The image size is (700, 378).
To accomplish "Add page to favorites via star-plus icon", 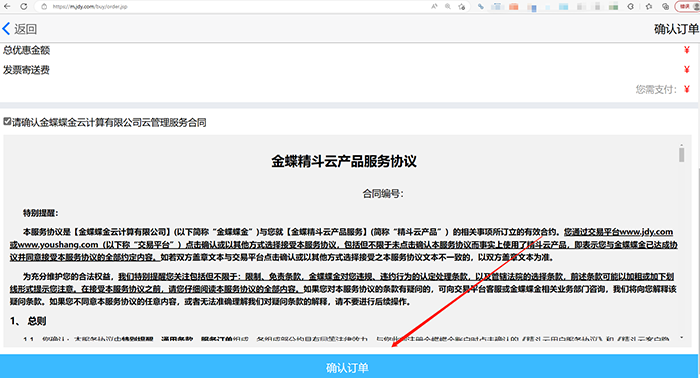I will (x=462, y=7).
